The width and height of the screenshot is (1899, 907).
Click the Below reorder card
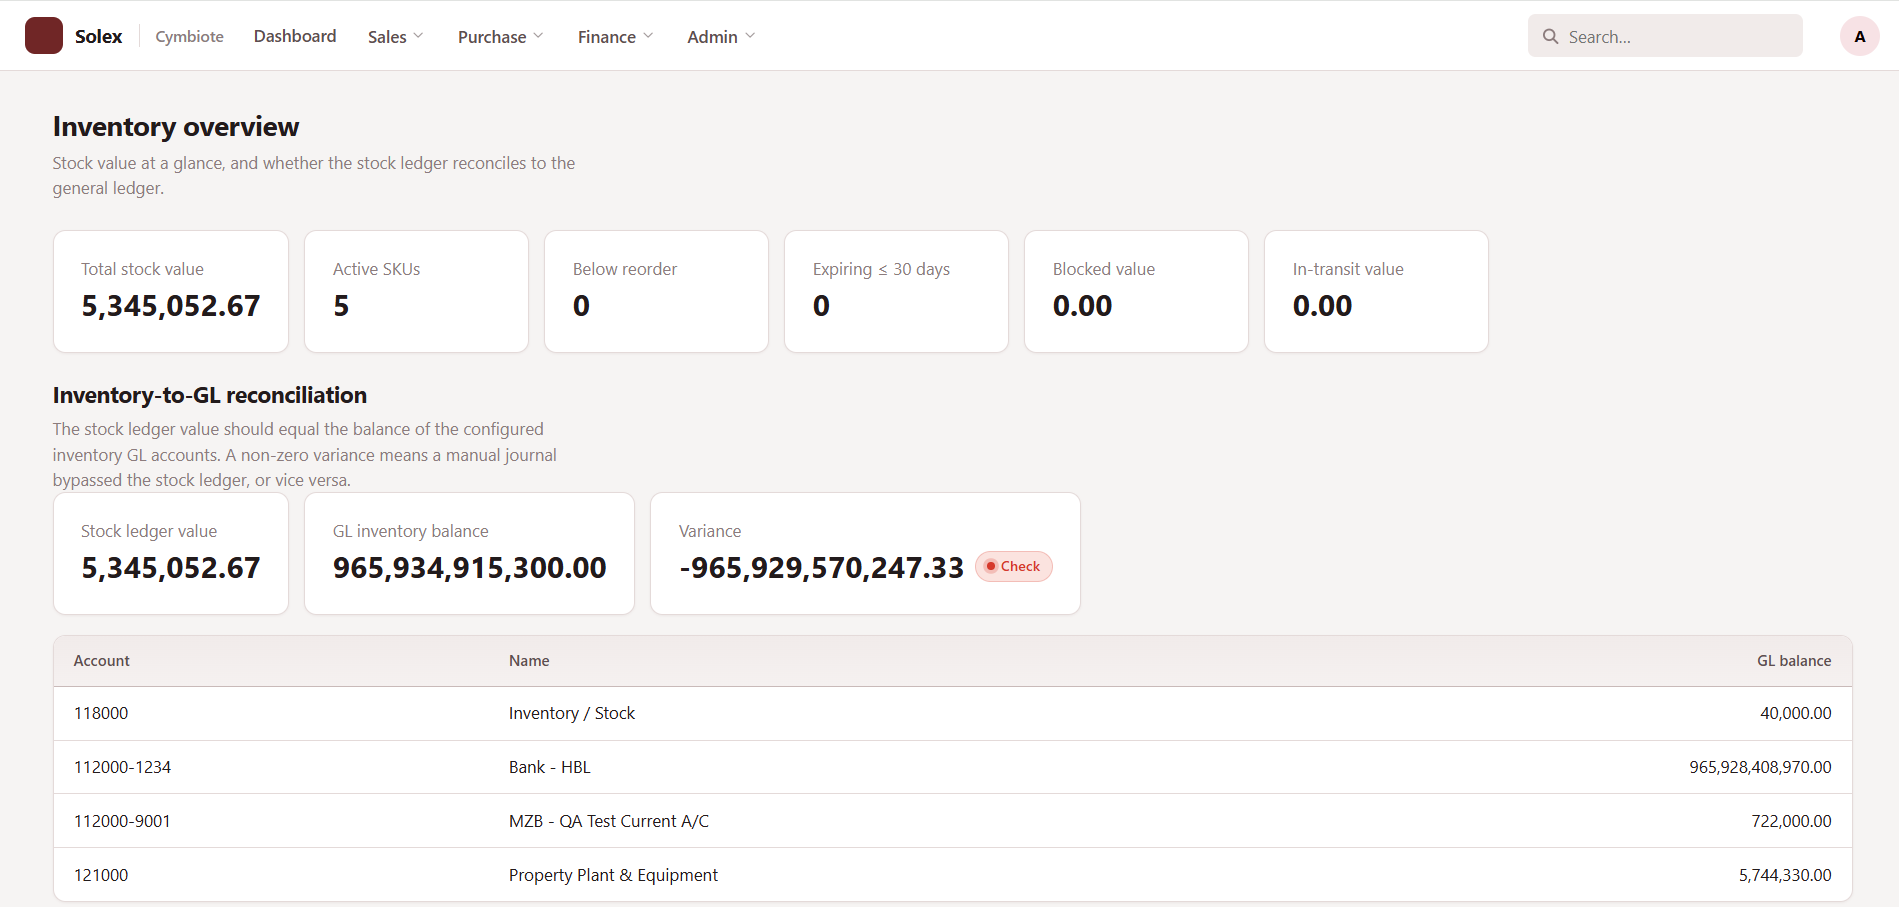pyautogui.click(x=656, y=291)
